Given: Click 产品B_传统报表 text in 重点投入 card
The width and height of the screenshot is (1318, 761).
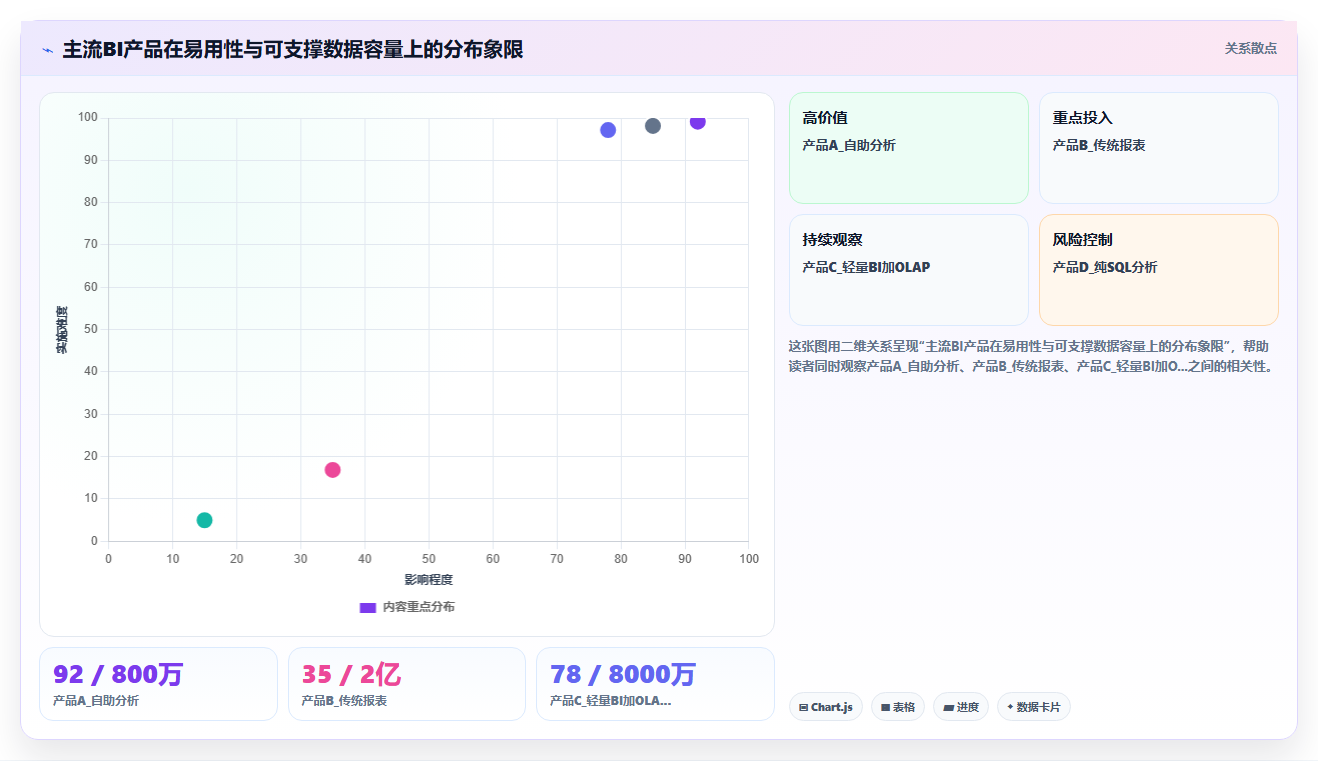Looking at the screenshot, I should point(1099,145).
